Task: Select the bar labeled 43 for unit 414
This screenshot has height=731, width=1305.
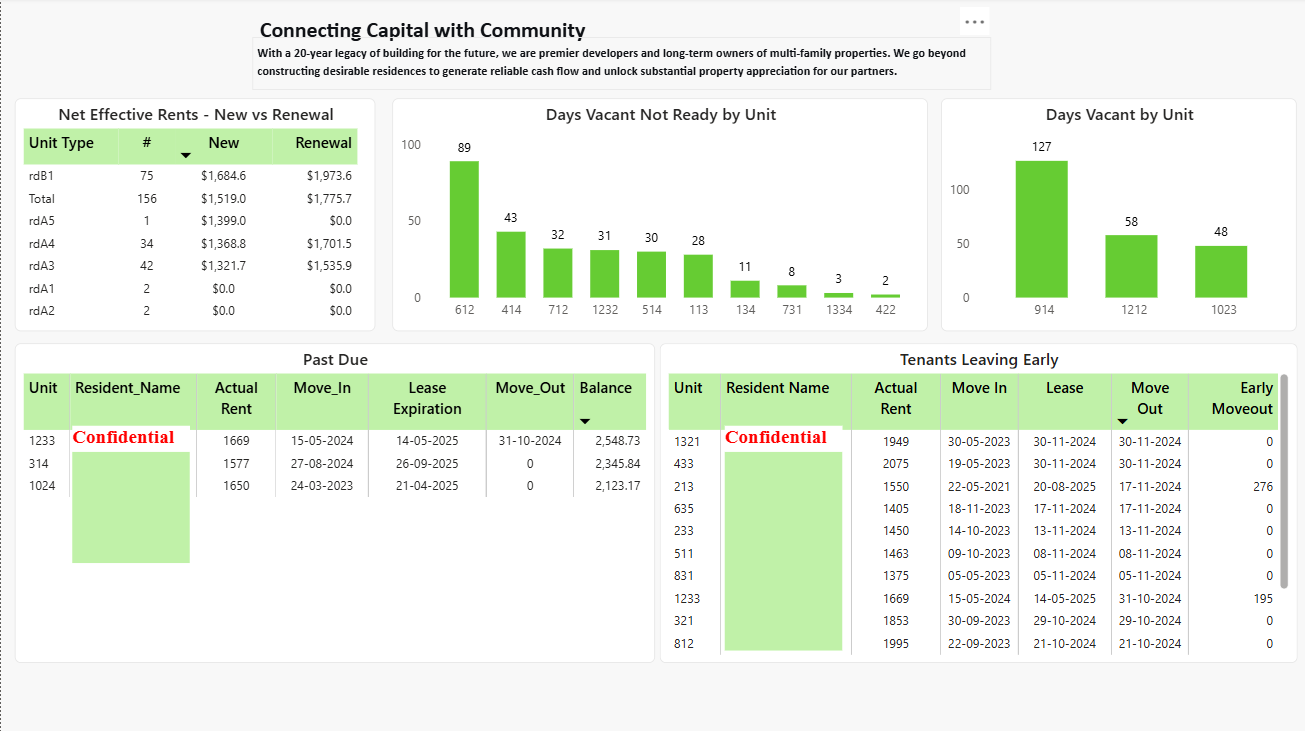Action: [x=510, y=265]
